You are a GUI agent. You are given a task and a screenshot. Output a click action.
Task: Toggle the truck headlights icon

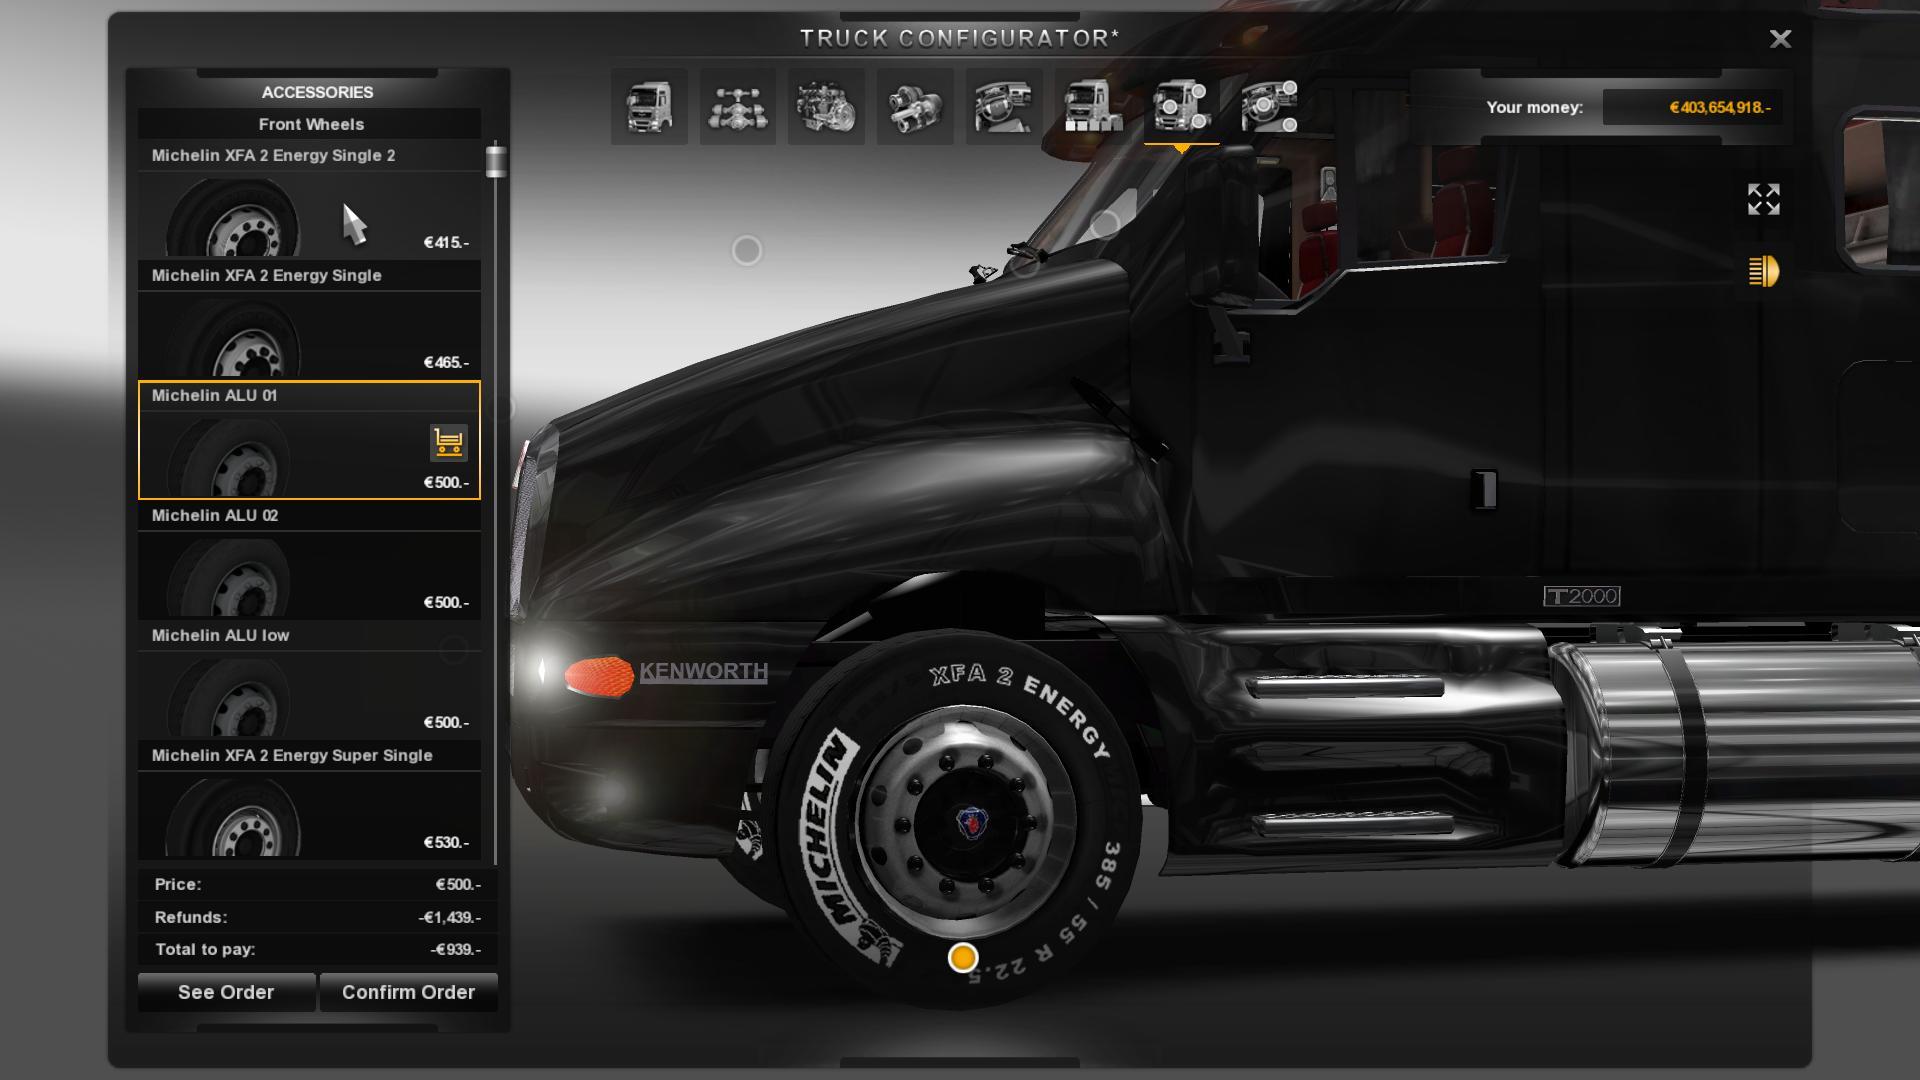[x=1763, y=271]
